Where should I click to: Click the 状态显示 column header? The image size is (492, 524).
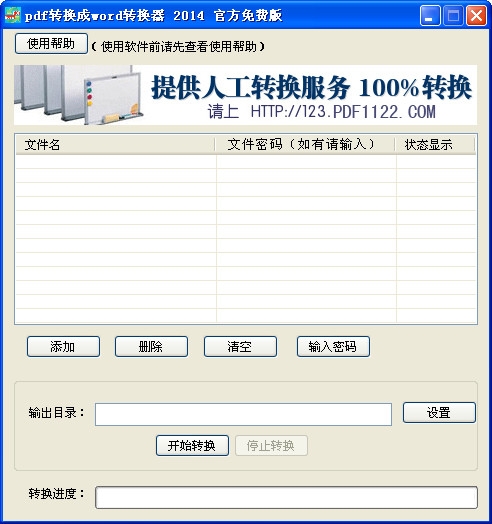tap(435, 145)
